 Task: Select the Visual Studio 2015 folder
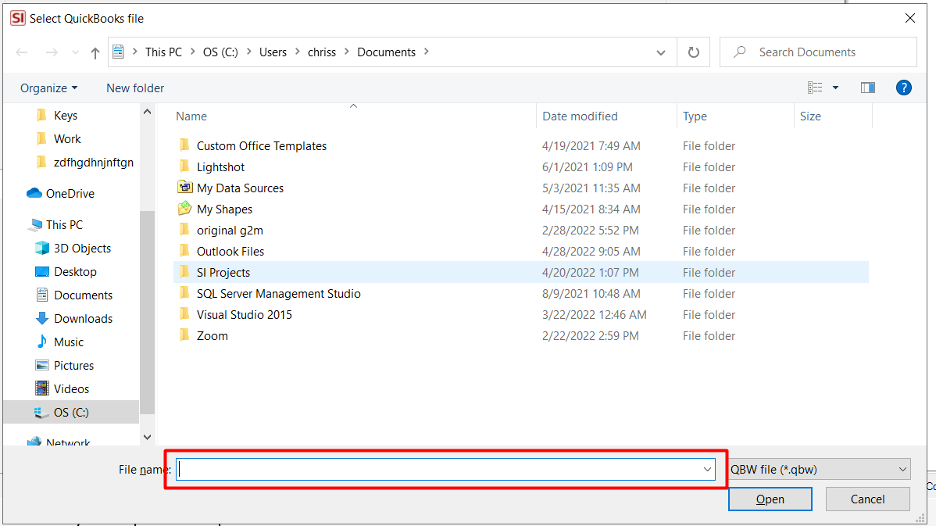[244, 315]
